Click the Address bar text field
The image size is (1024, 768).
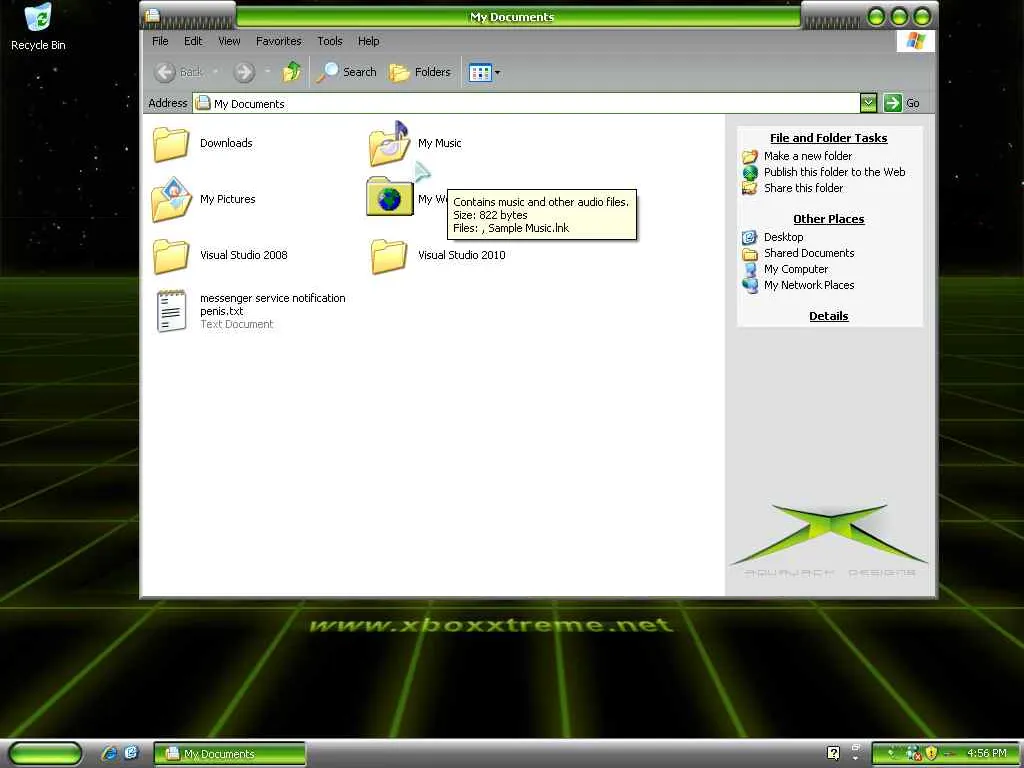(526, 103)
